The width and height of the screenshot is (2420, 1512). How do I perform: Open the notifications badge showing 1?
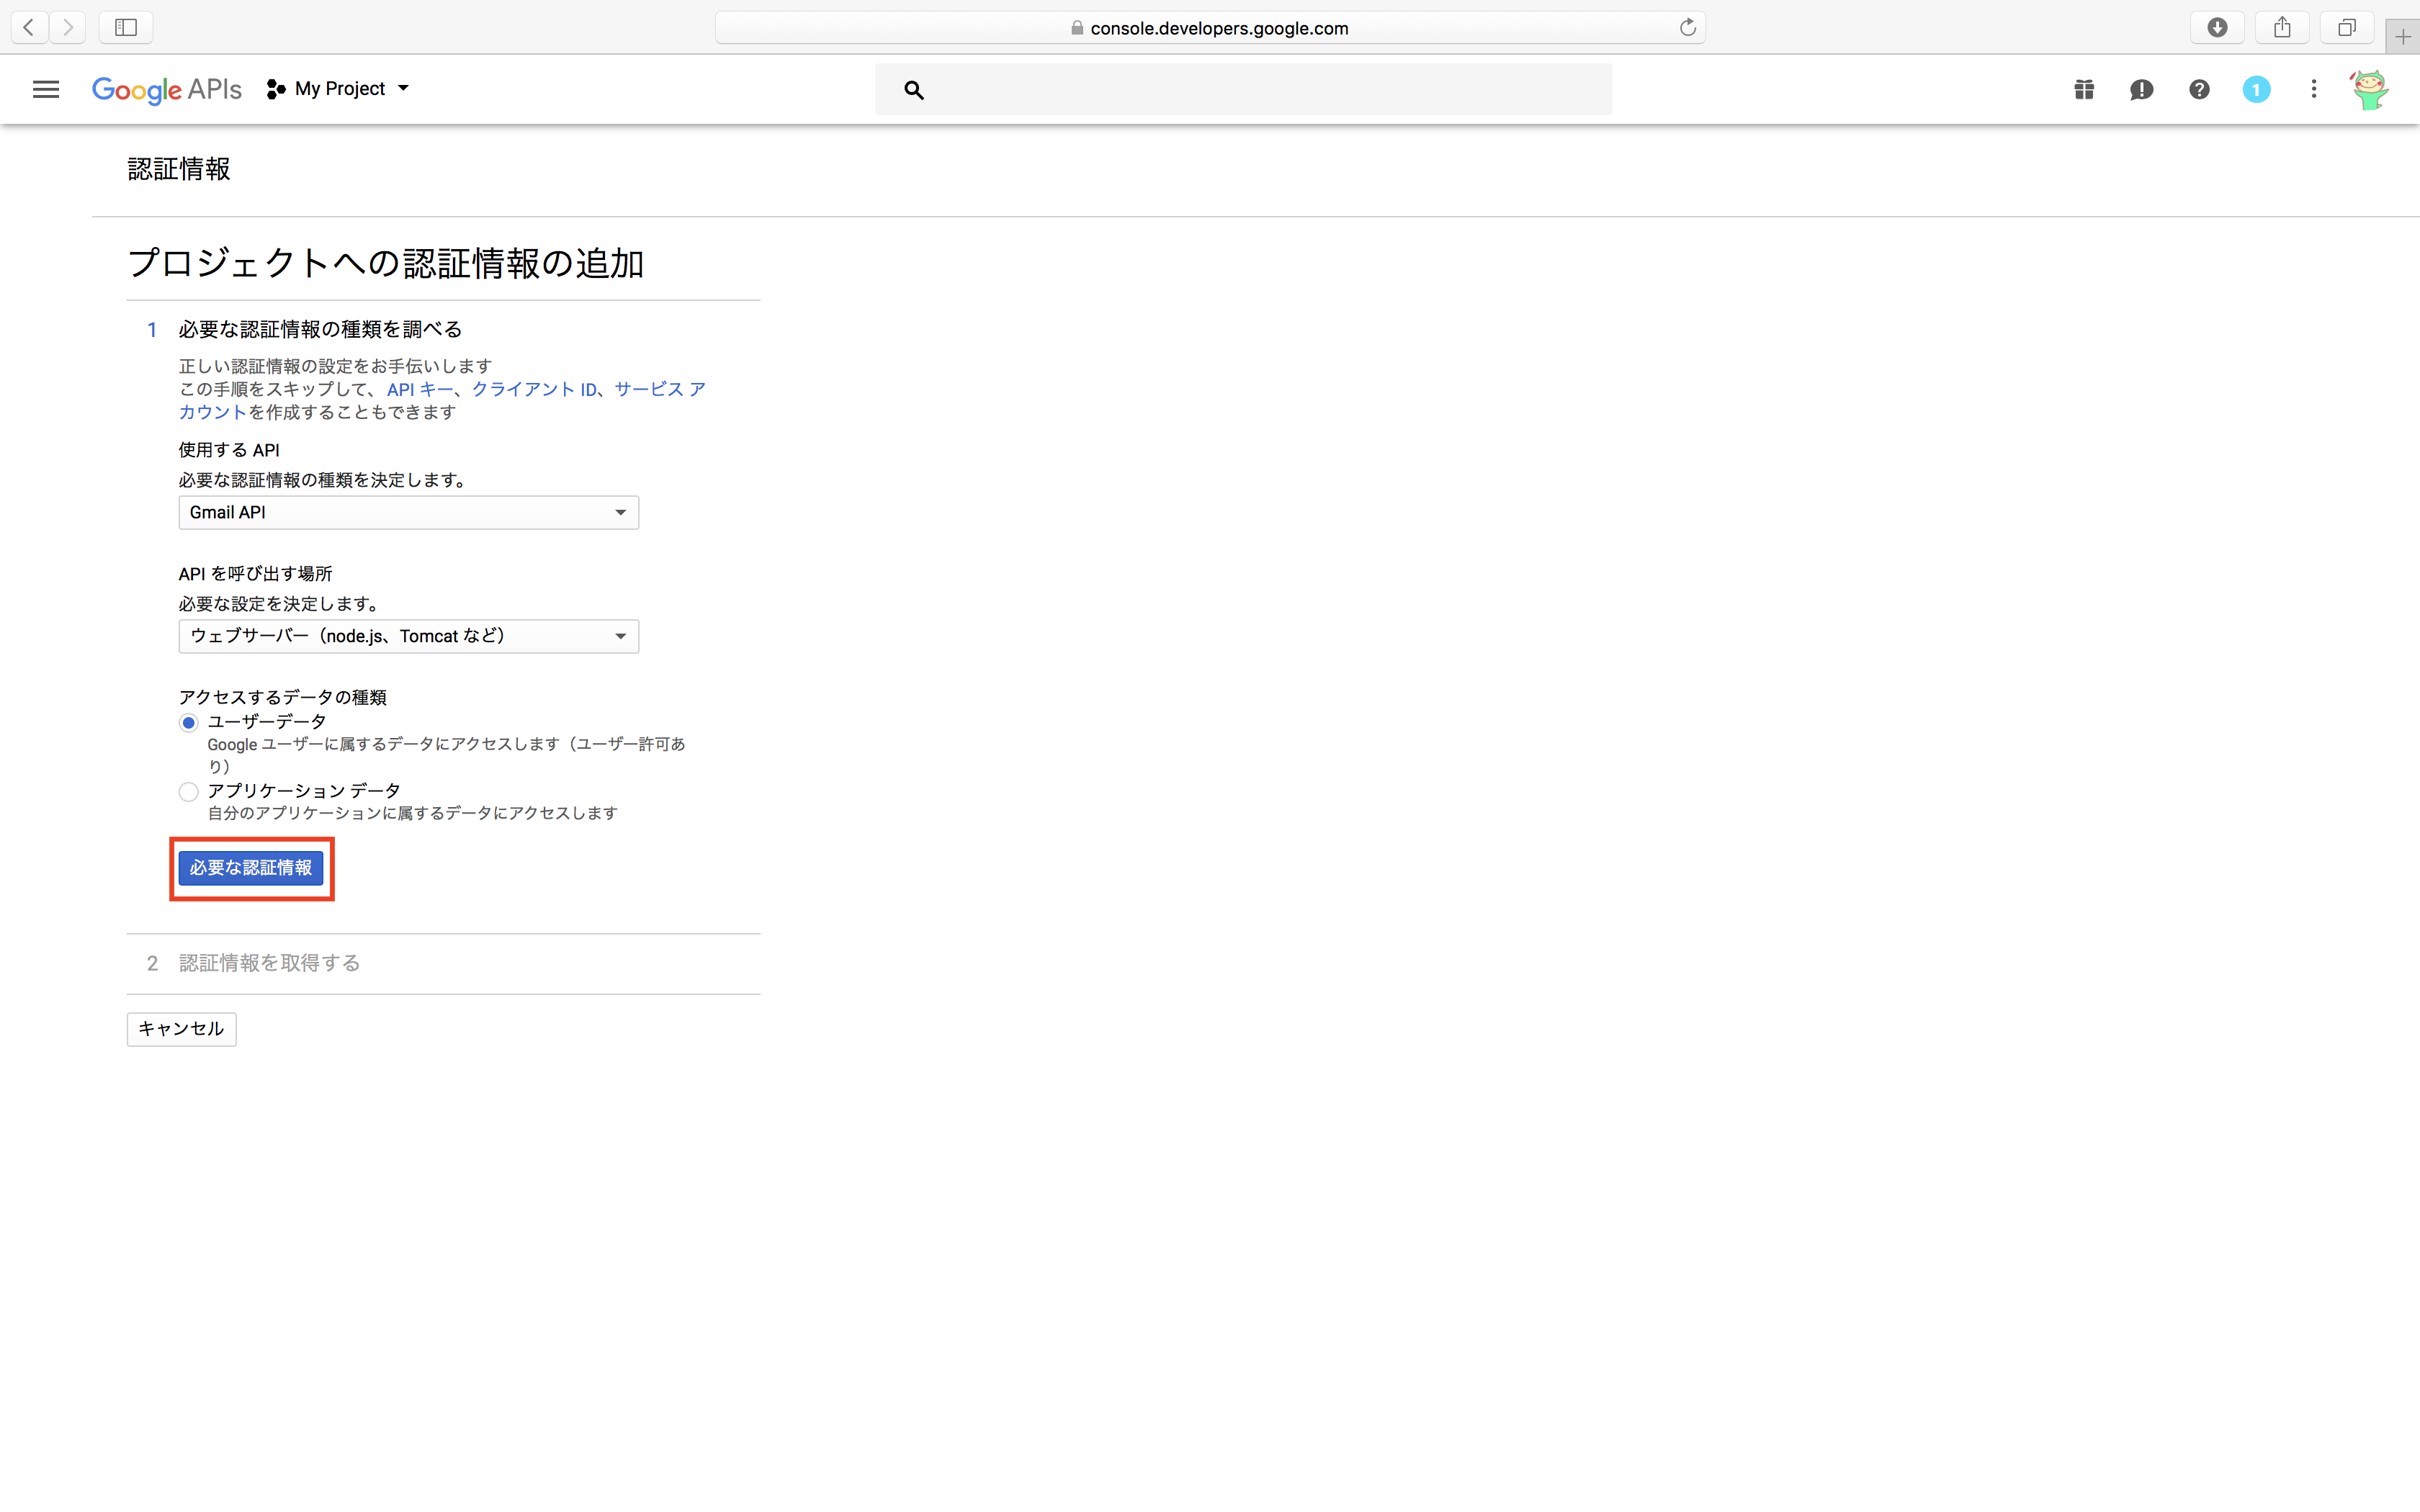pyautogui.click(x=2256, y=90)
